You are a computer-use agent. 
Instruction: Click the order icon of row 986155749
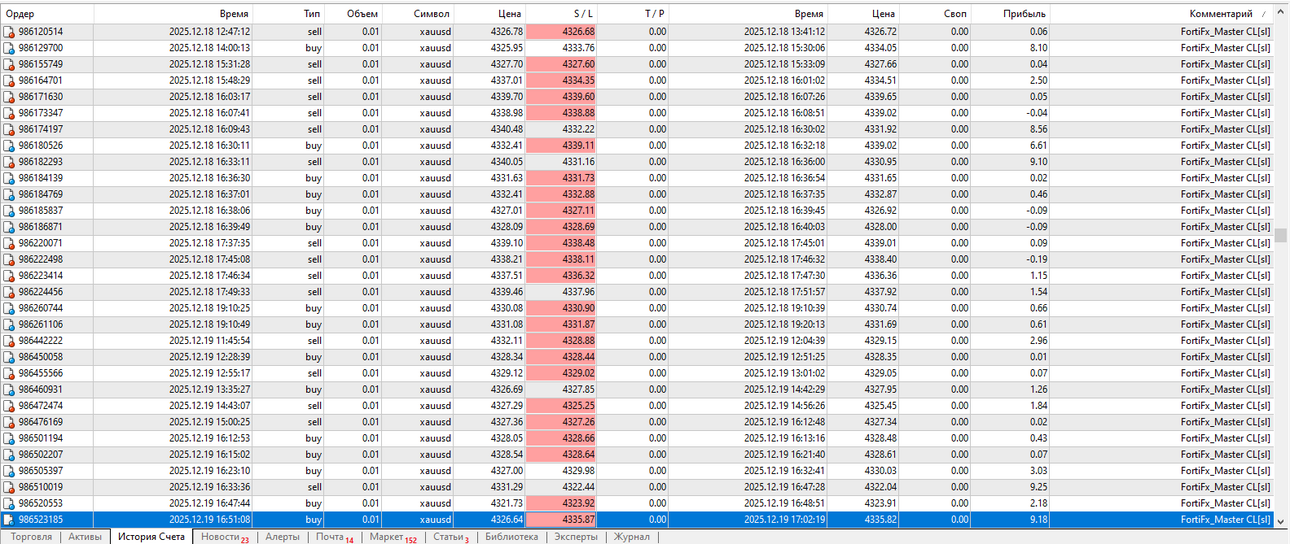coord(9,64)
